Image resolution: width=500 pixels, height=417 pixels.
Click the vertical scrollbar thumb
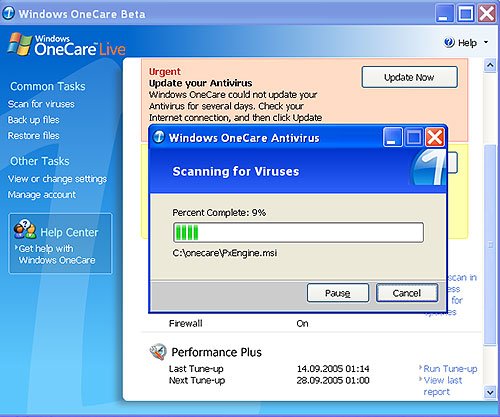click(490, 245)
